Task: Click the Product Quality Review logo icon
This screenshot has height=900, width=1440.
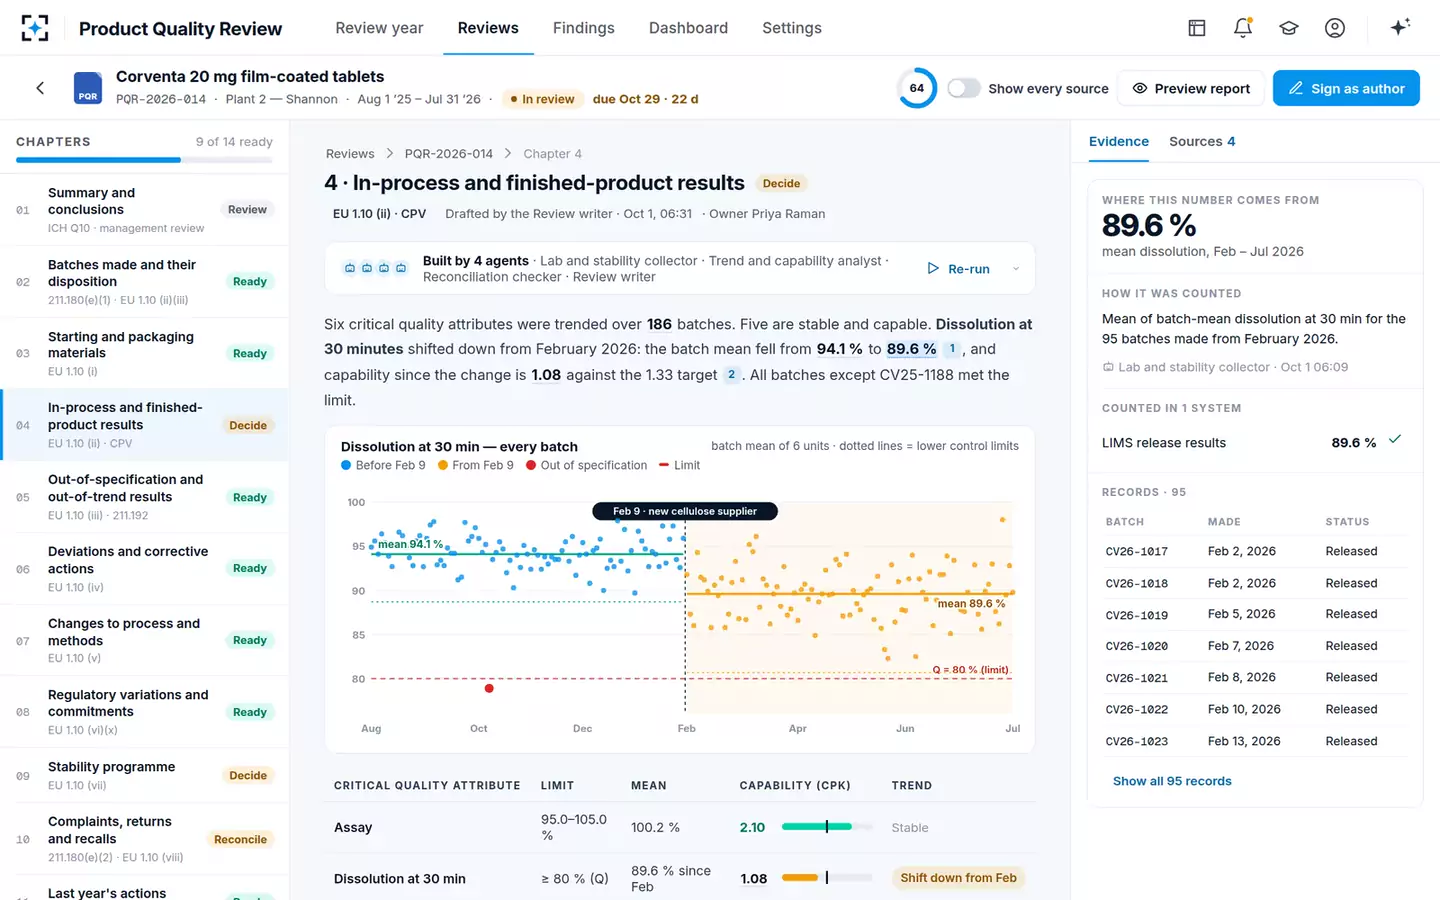Action: point(35,28)
